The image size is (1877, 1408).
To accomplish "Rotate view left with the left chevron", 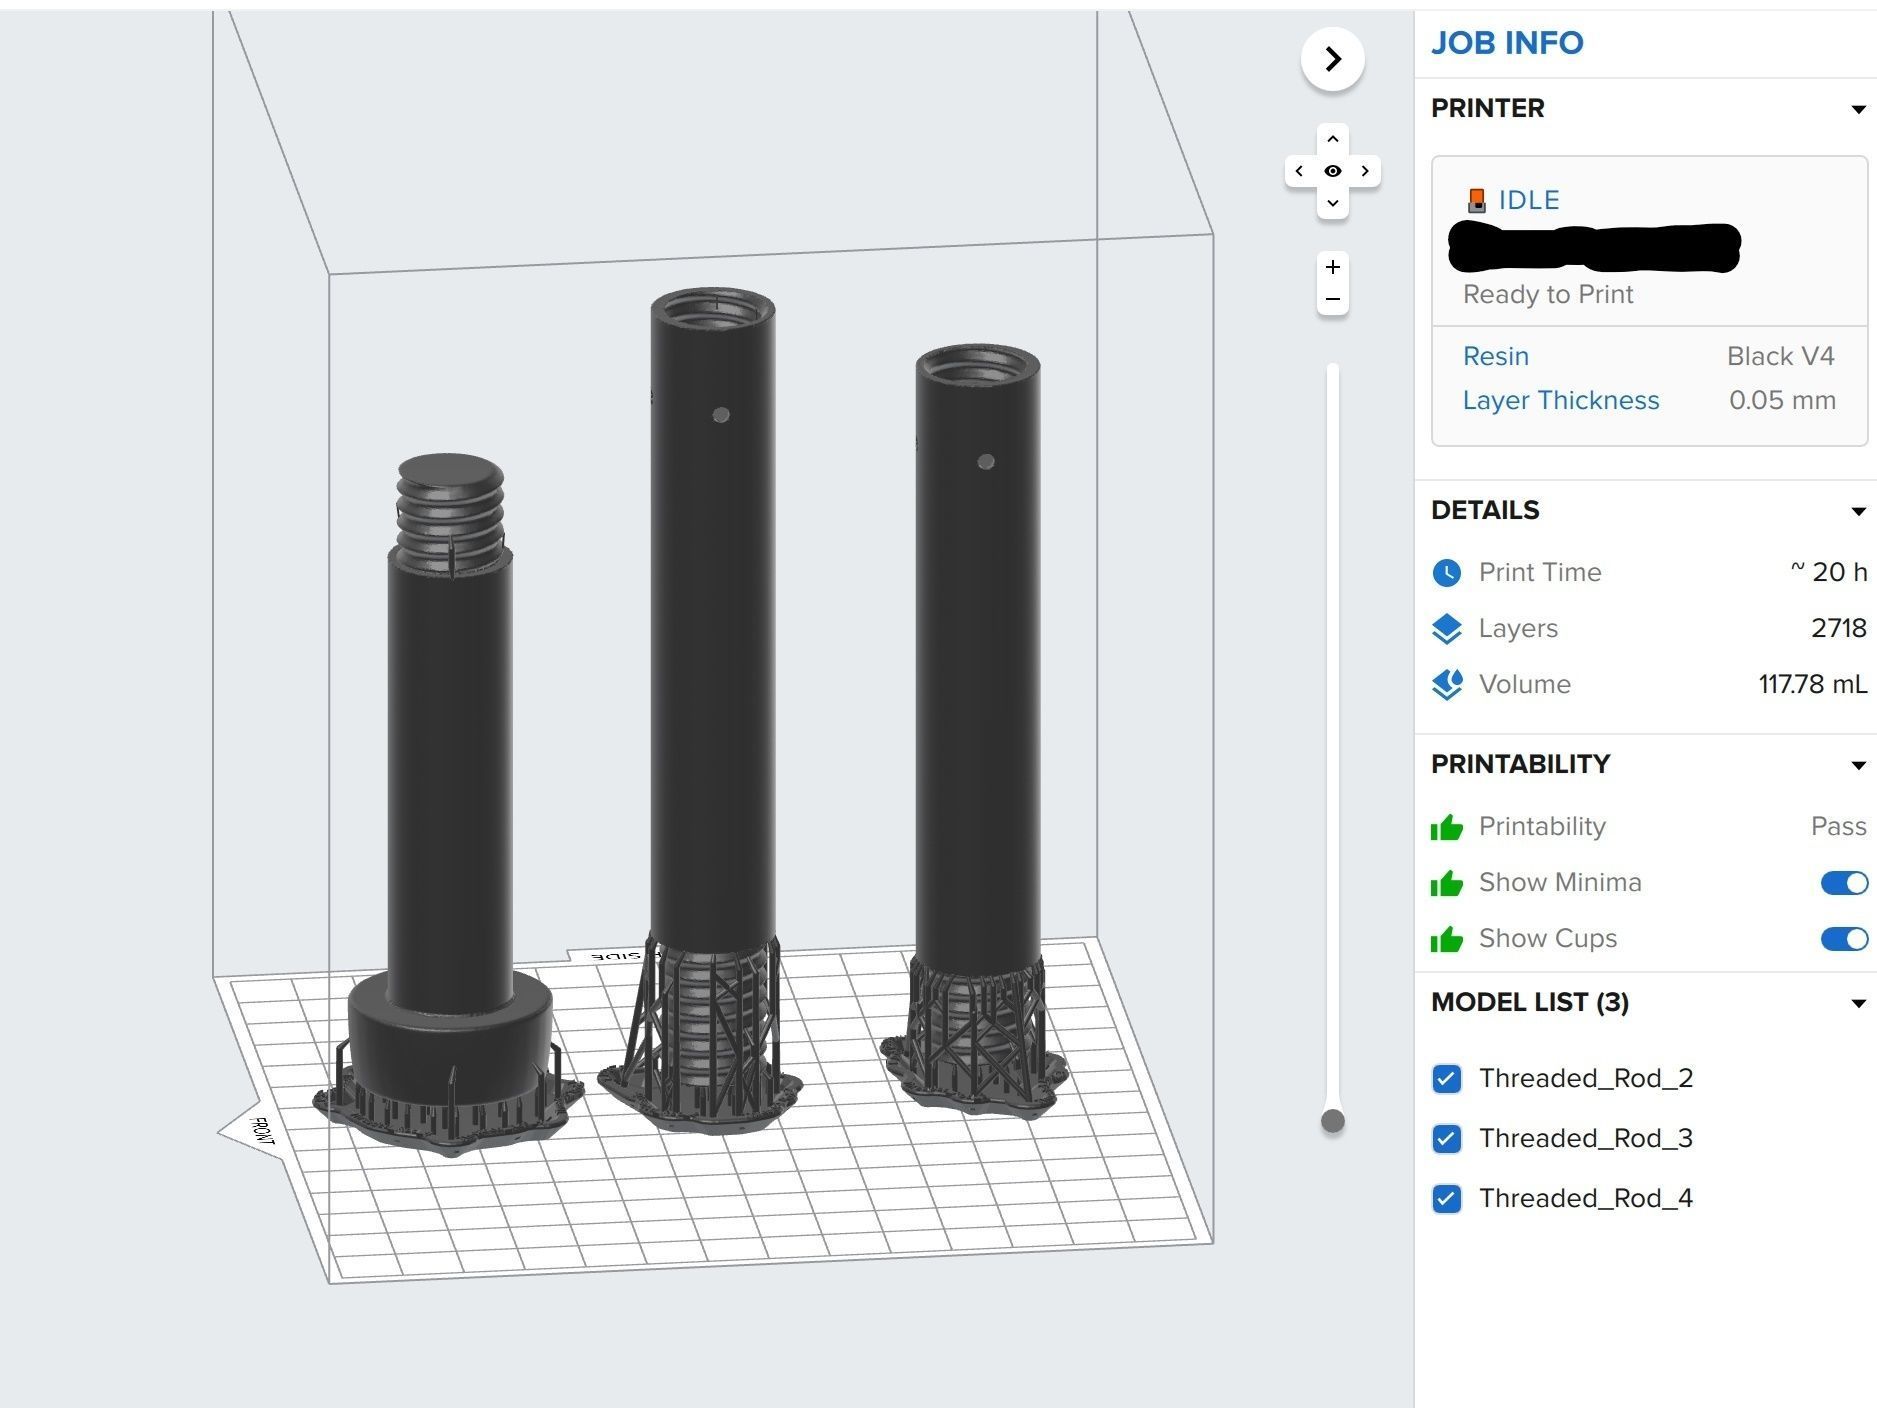I will click(1300, 171).
